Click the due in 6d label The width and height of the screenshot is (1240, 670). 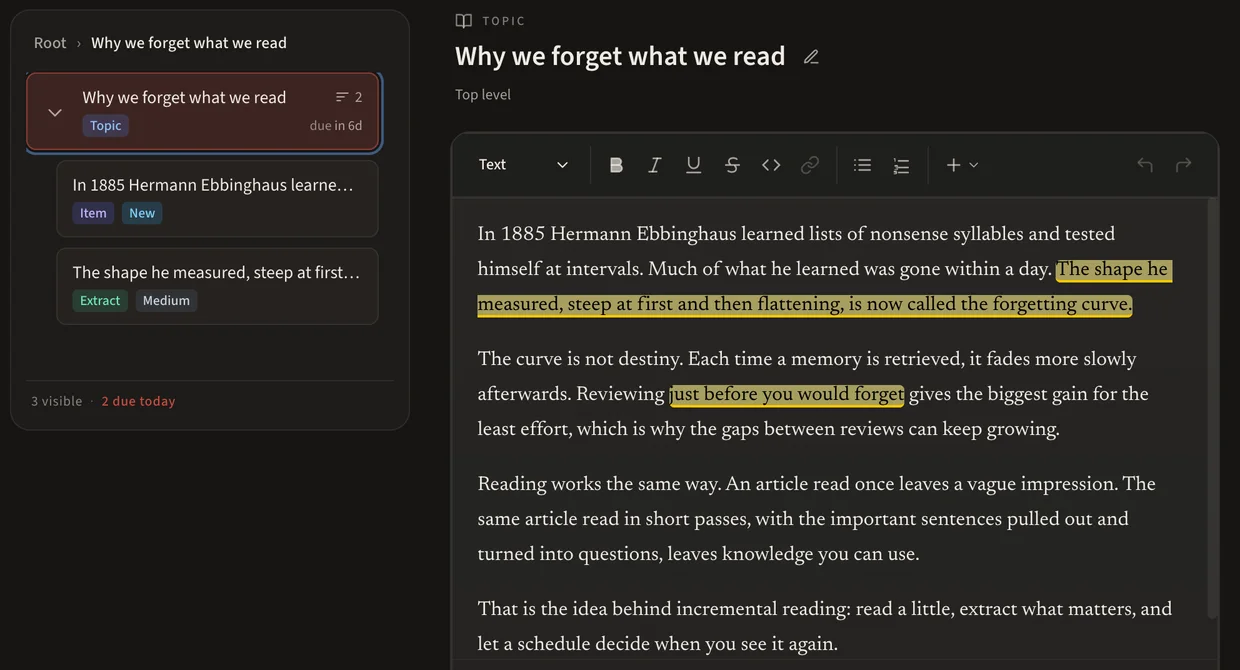pos(336,126)
